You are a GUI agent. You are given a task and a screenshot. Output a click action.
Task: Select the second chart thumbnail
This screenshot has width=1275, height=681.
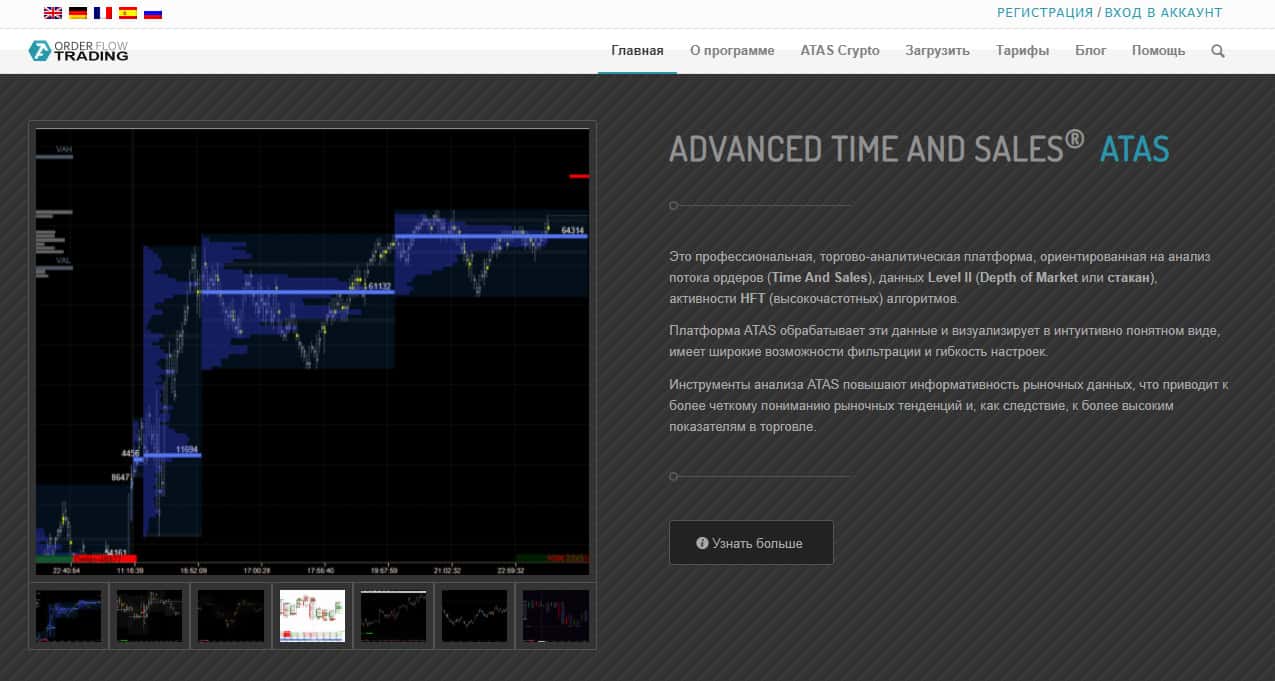[149, 616]
